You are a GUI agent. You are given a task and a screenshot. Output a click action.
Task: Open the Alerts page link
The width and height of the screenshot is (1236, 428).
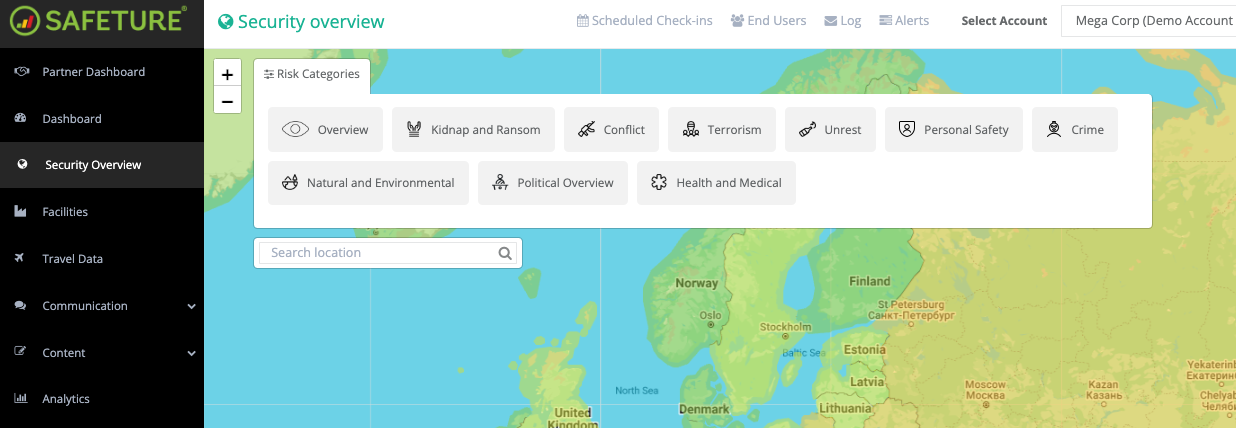click(x=904, y=21)
